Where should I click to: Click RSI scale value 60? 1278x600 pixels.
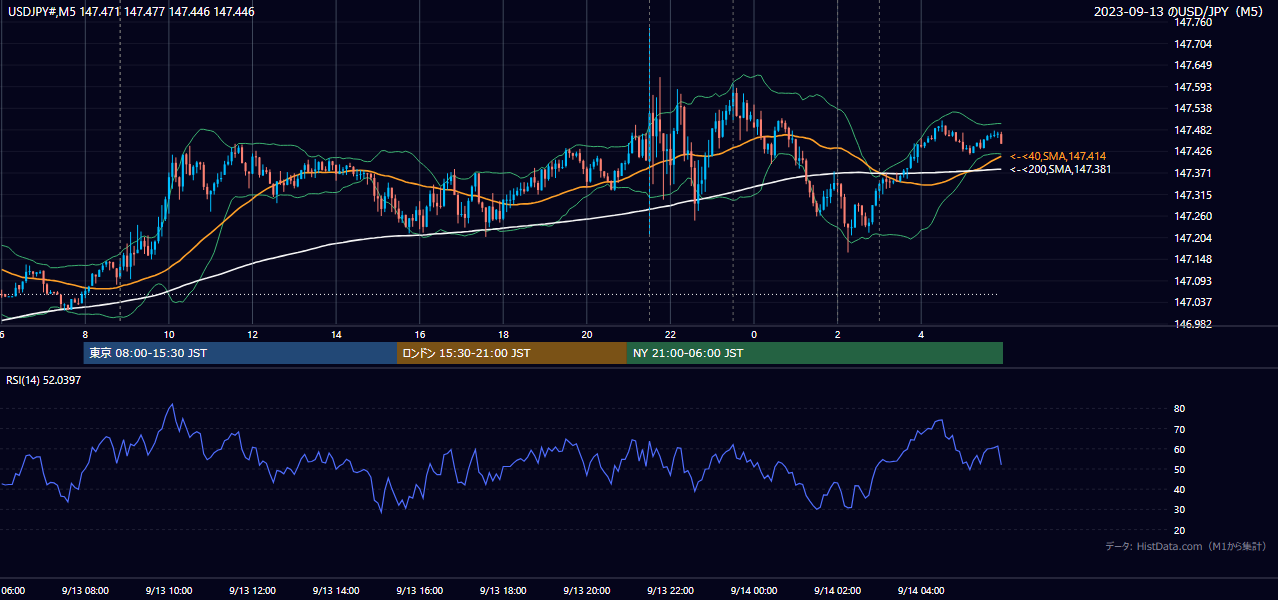pos(1180,449)
